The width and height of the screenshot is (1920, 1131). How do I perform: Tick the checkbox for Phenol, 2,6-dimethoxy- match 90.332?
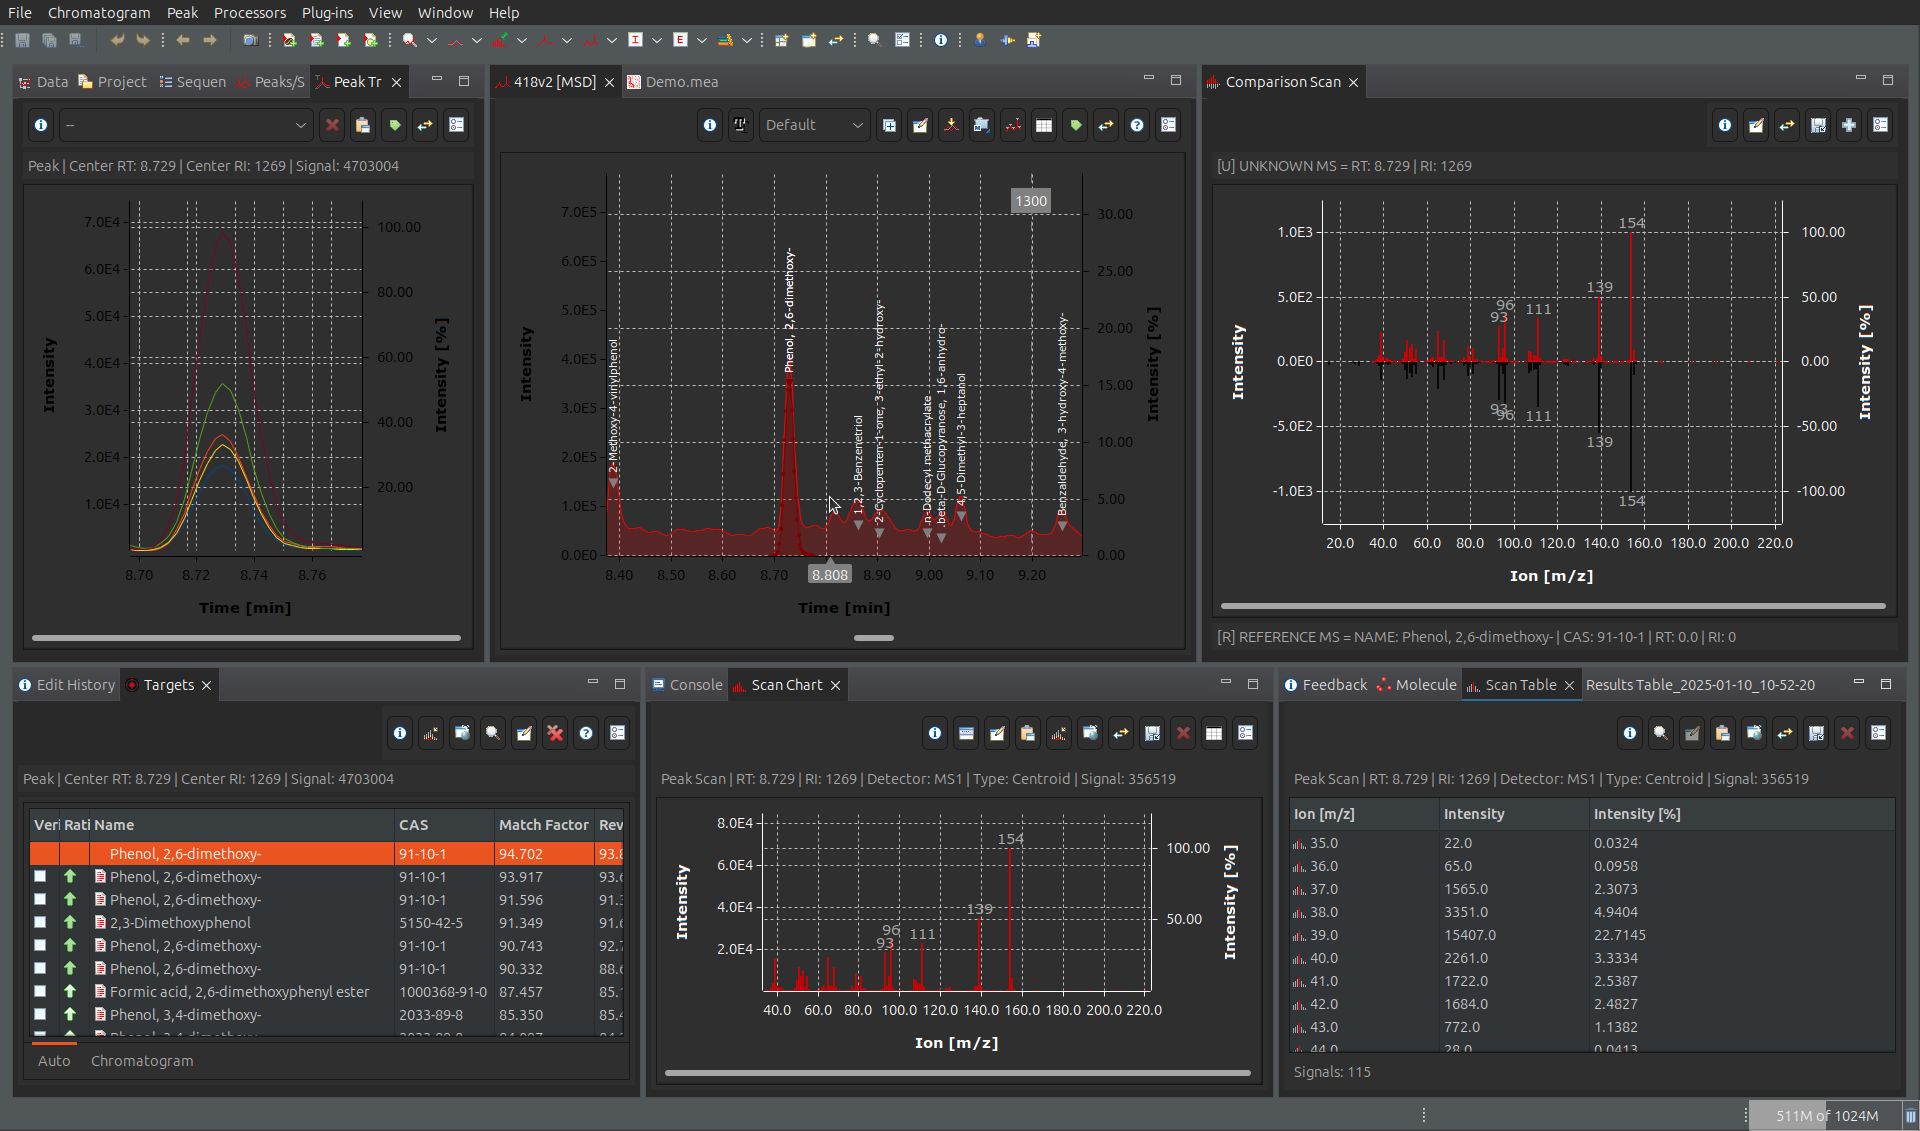(x=40, y=969)
